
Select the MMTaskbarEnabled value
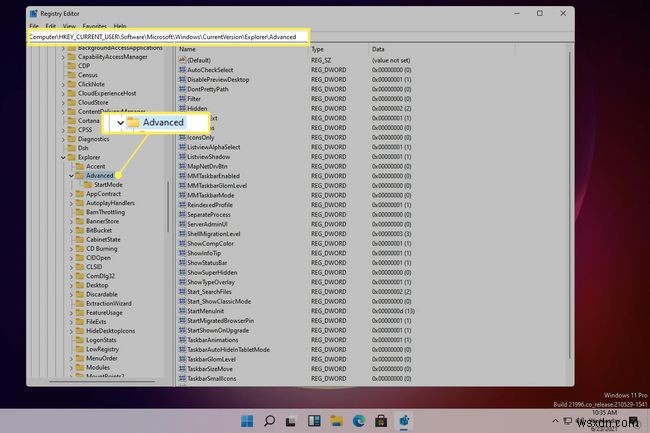tap(213, 176)
